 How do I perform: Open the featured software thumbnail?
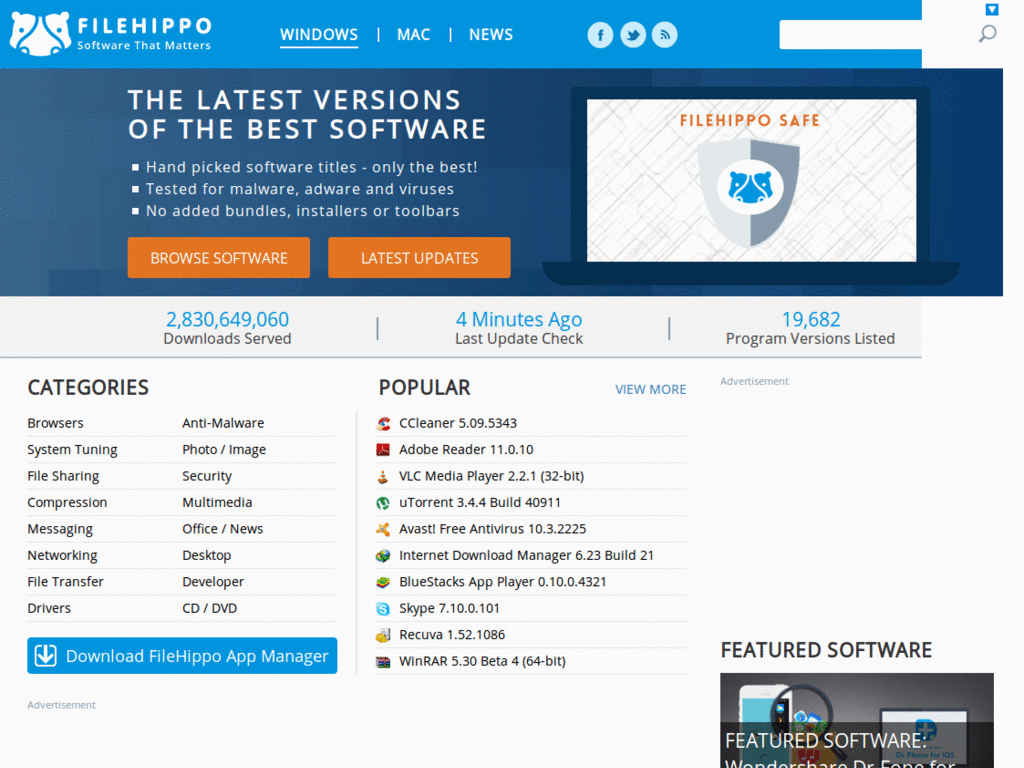click(856, 720)
